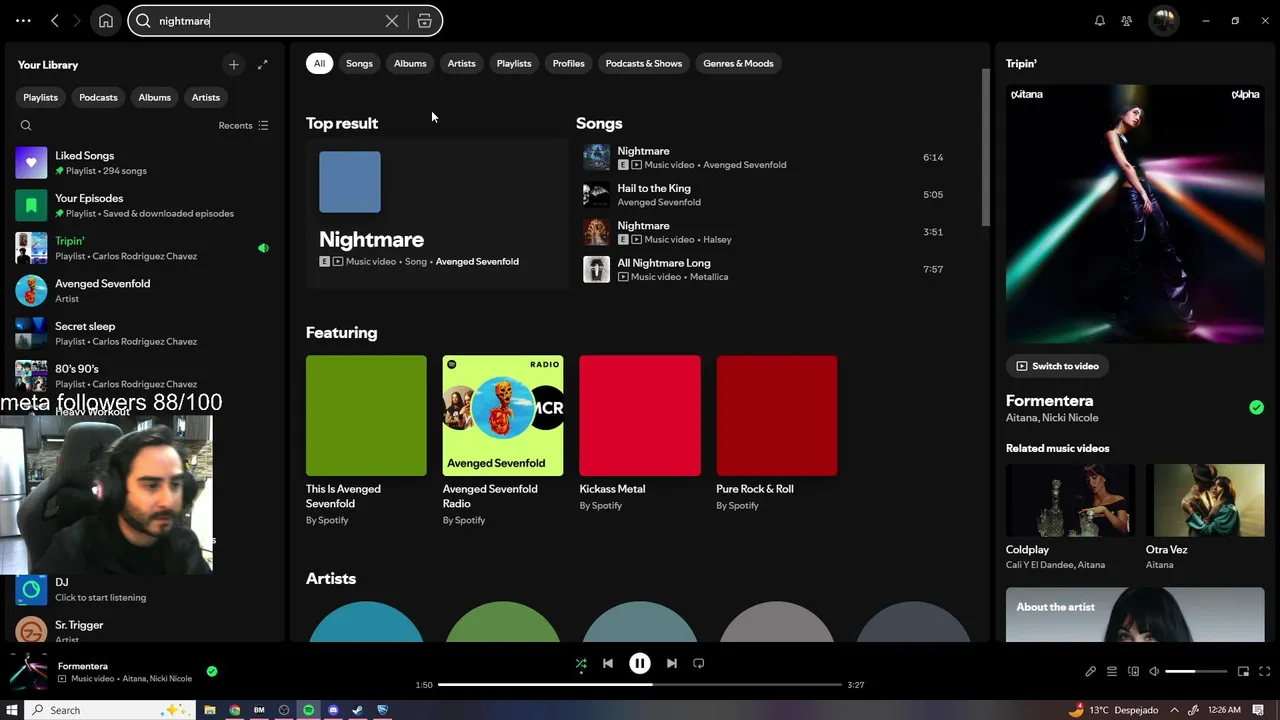
Task: Open the Tripin' playlist in library
Action: [x=143, y=248]
